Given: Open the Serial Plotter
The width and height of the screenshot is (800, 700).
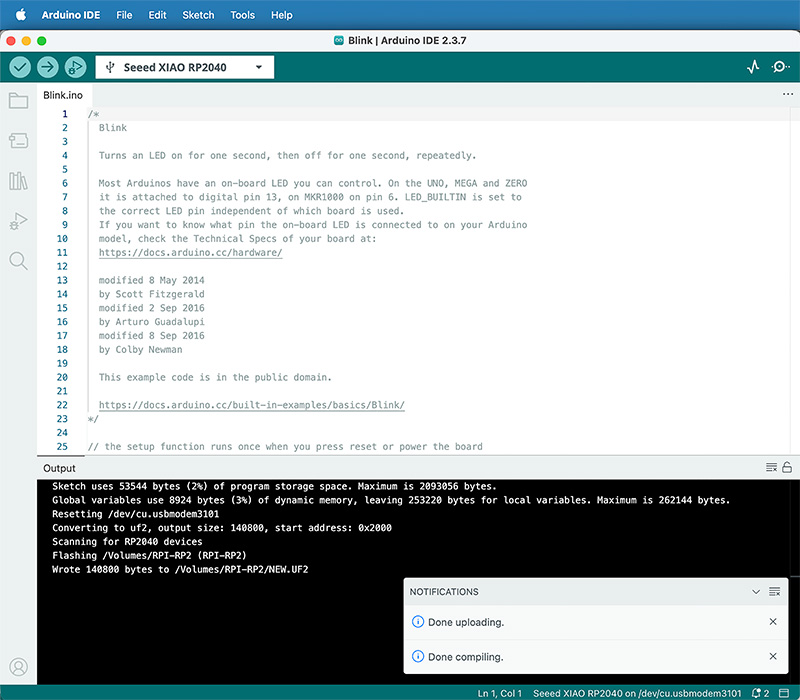Looking at the screenshot, I should click(753, 67).
